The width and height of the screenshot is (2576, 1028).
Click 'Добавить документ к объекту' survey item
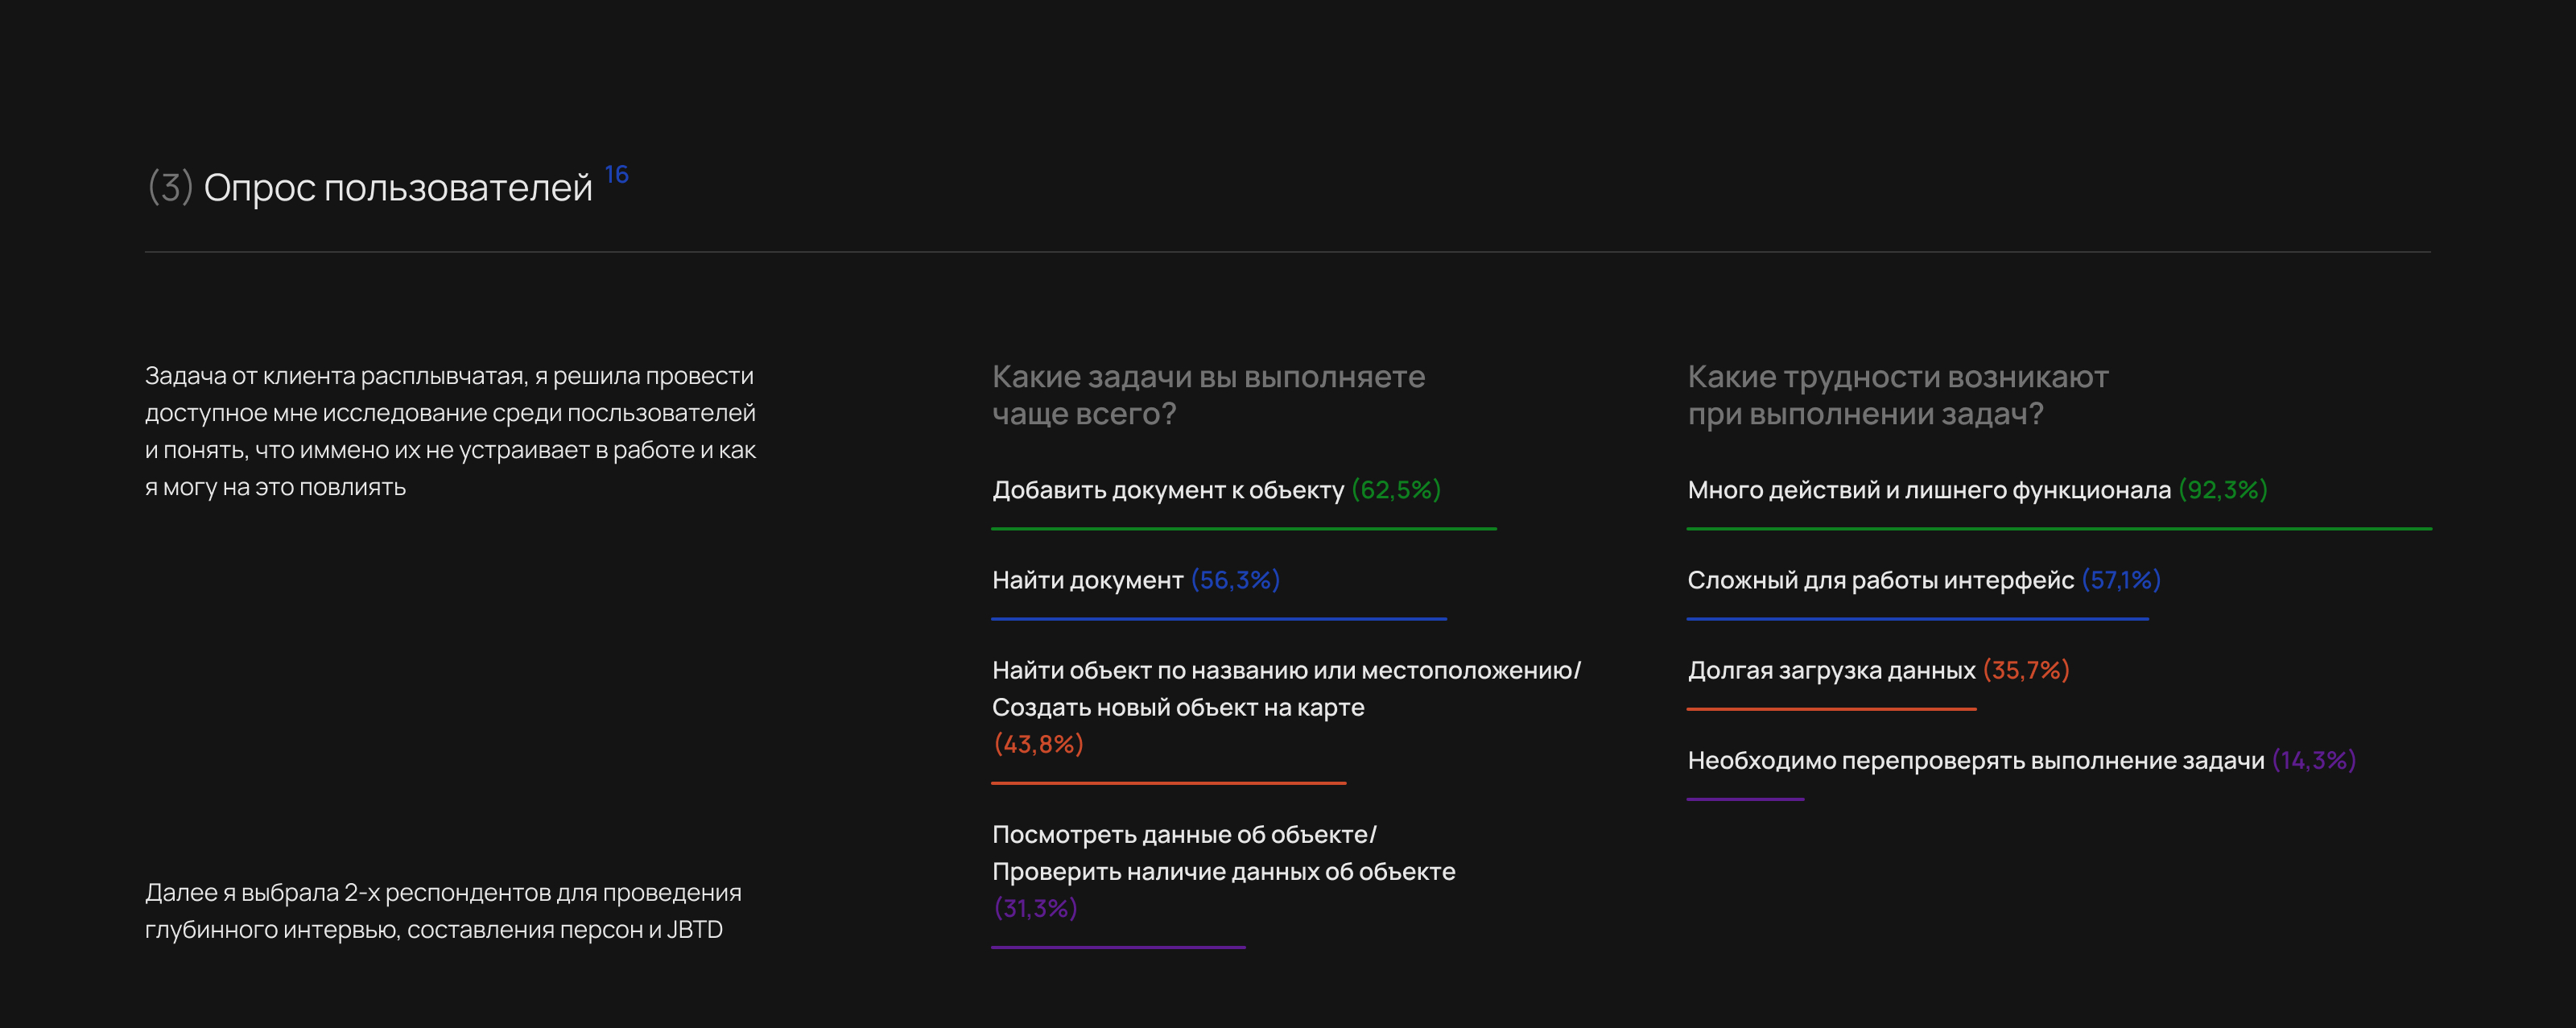click(1167, 490)
